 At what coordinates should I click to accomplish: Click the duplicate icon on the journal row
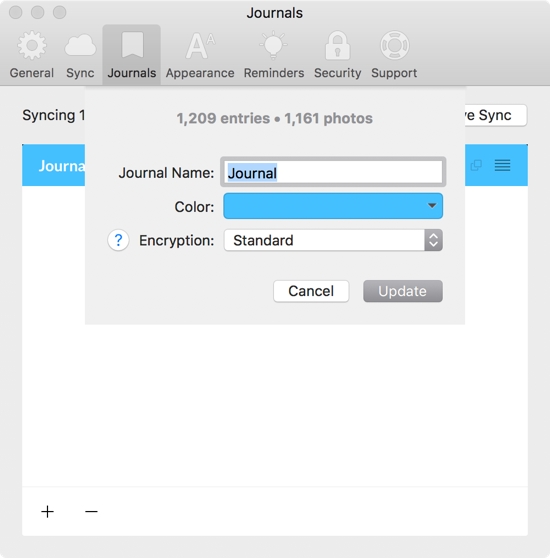click(476, 165)
